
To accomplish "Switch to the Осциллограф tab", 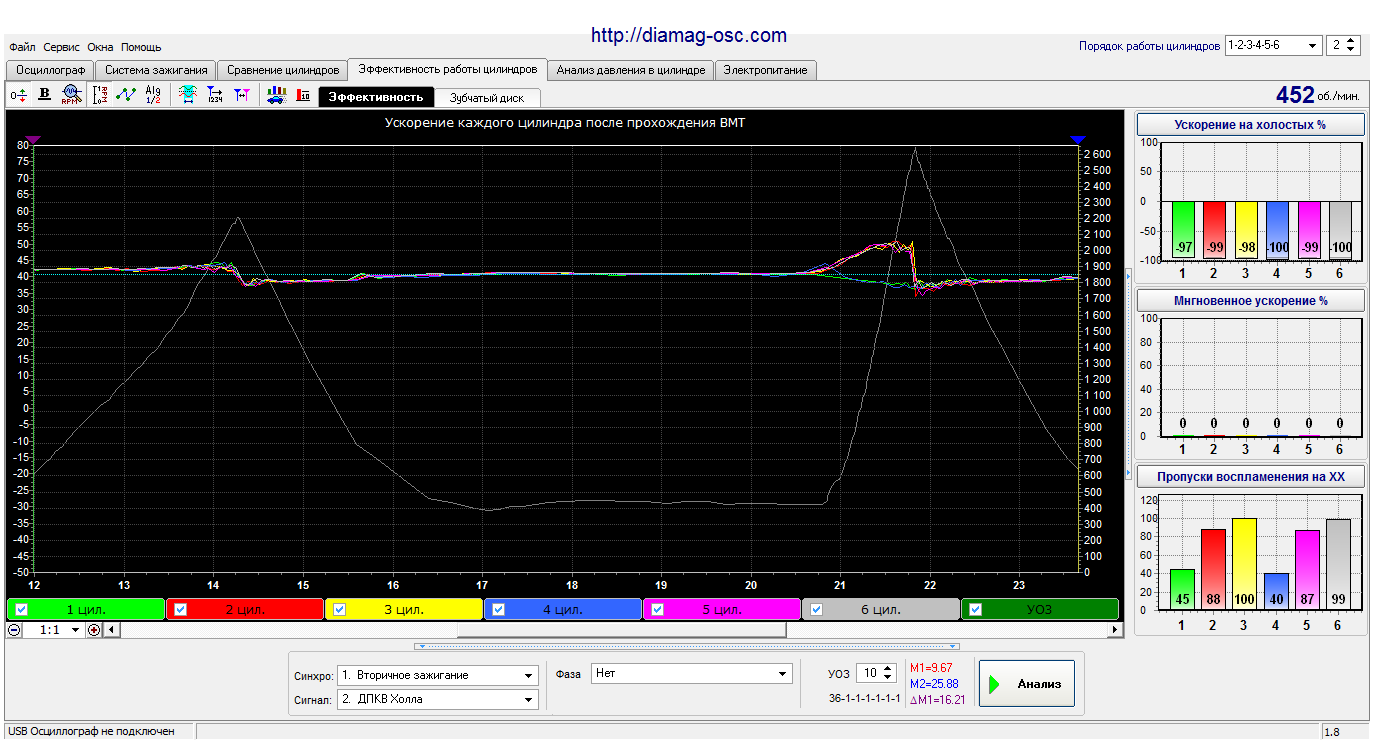I will pyautogui.click(x=50, y=70).
